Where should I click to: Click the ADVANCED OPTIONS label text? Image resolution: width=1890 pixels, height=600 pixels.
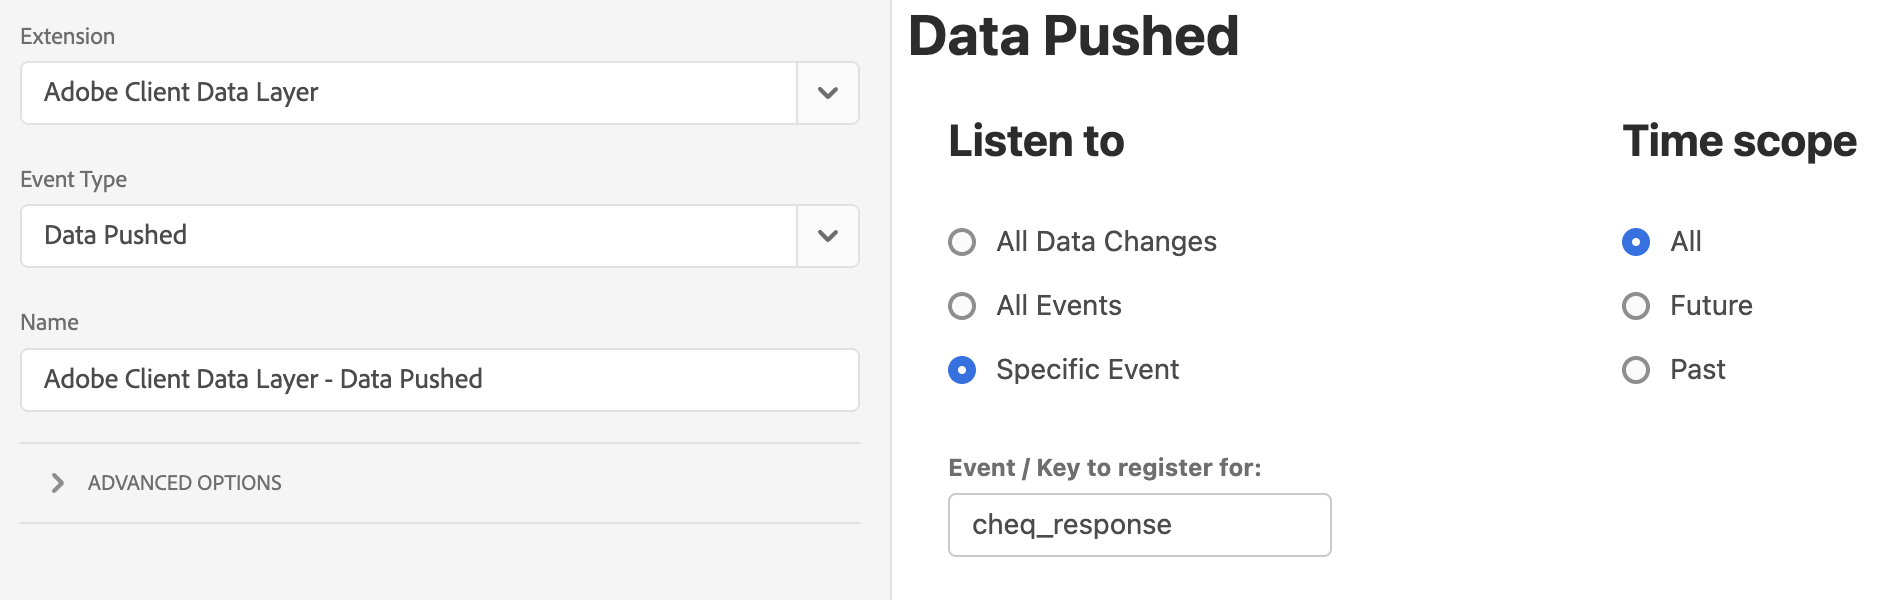185,483
